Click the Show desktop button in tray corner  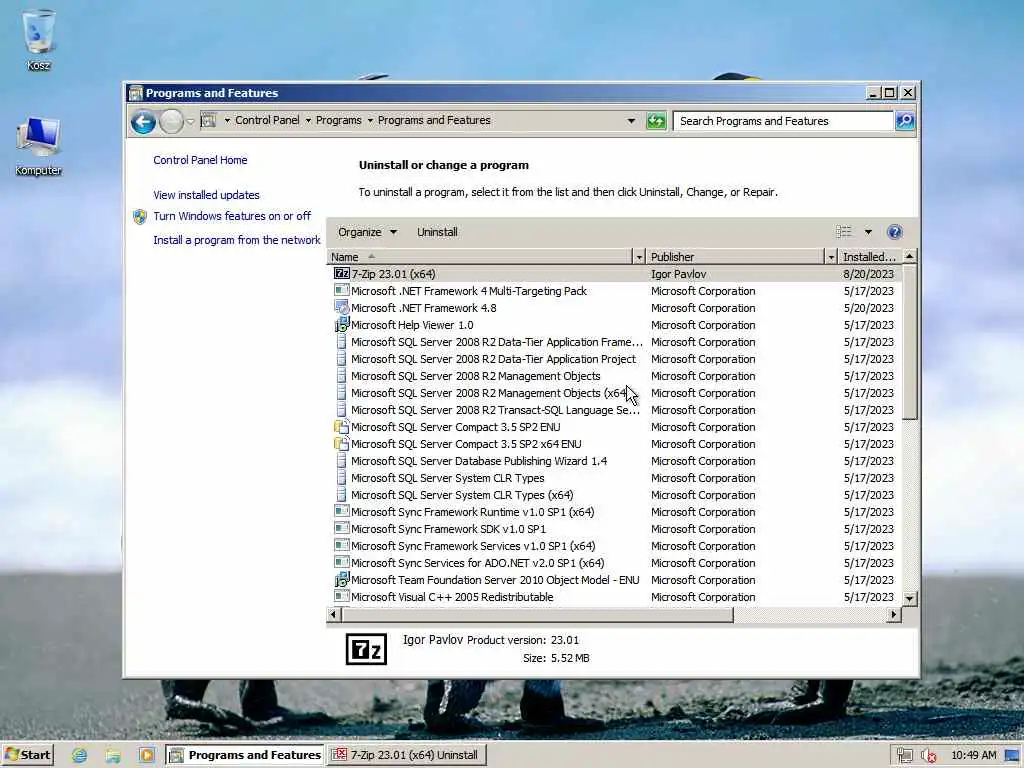pyautogui.click(x=1013, y=756)
